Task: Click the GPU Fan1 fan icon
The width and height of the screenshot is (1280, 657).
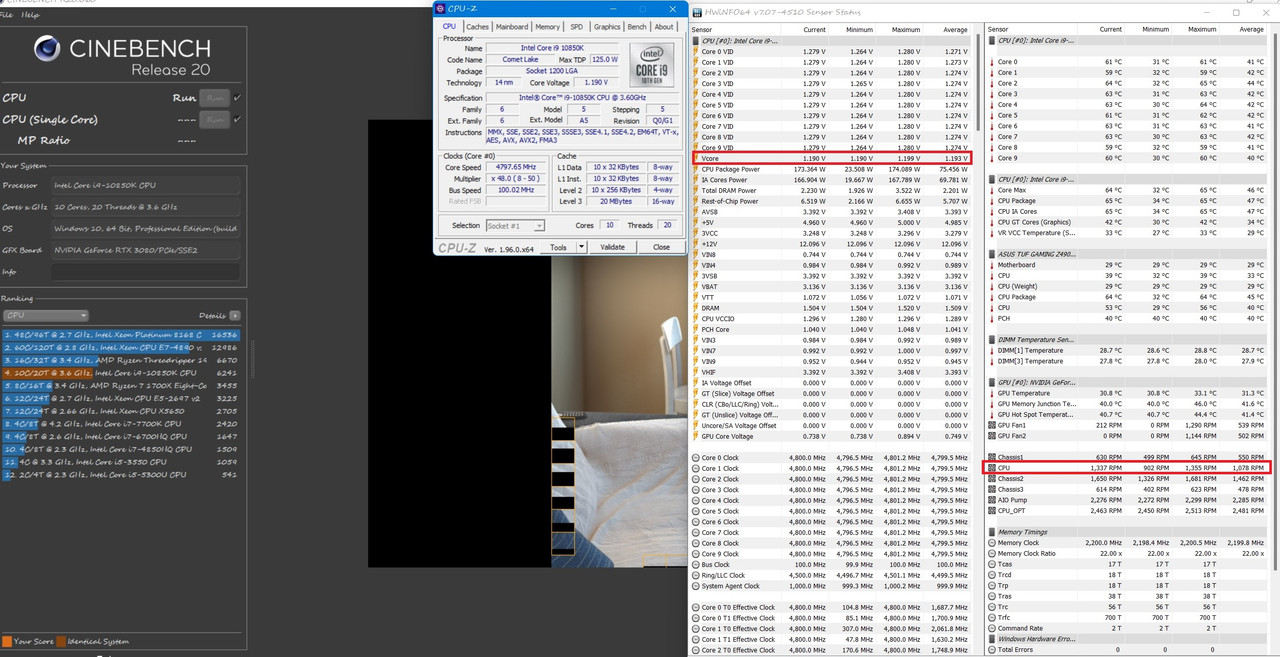Action: pos(991,426)
